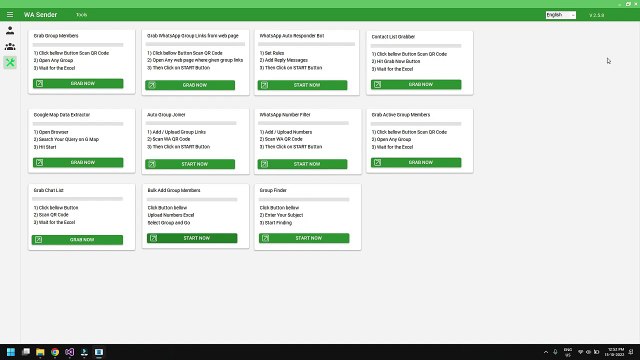Image resolution: width=640 pixels, height=360 pixels.
Task: Click the WA Sender app title
Action: [x=40, y=15]
